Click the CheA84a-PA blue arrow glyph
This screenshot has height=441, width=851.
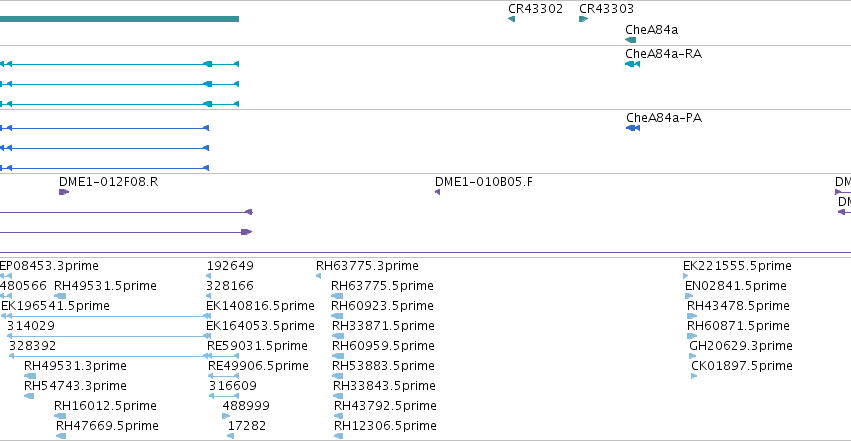click(633, 128)
